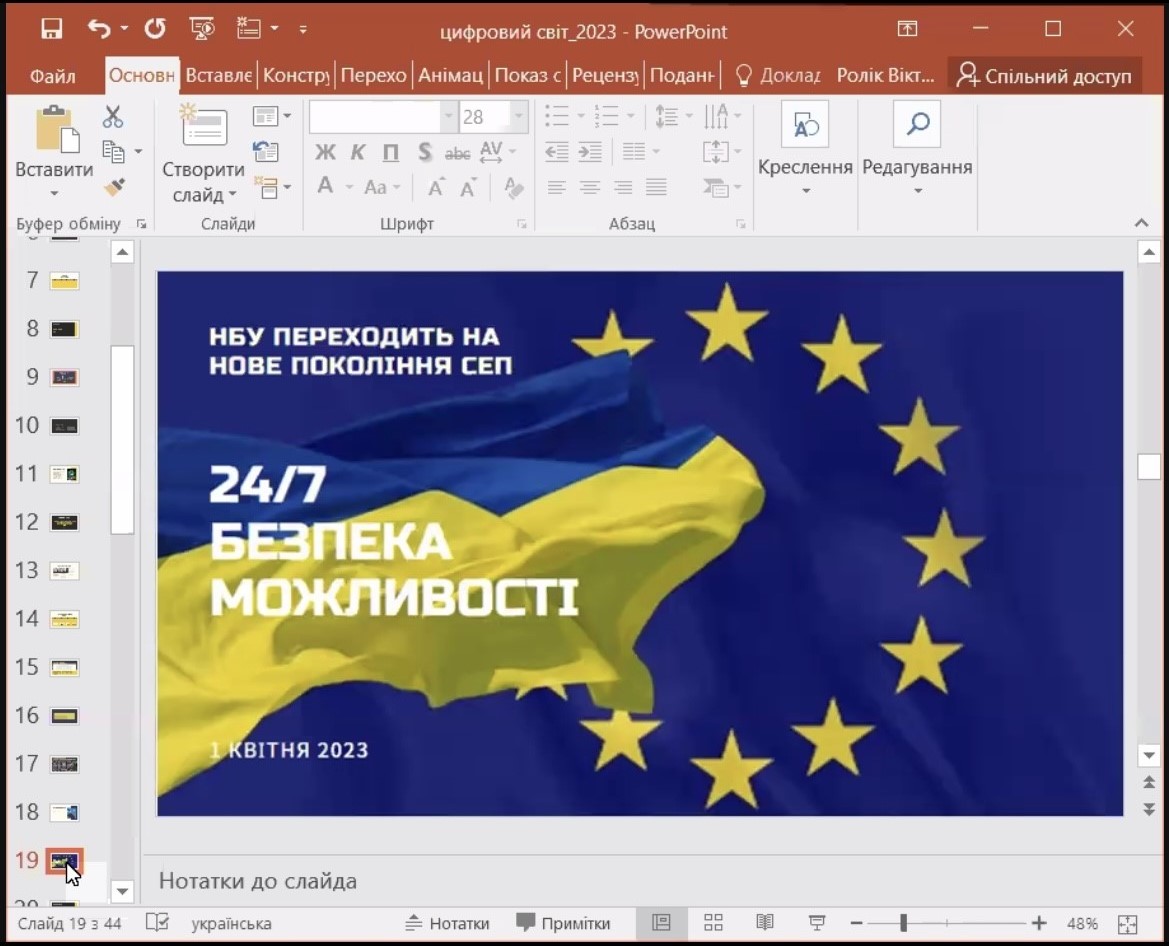Click the zoom slider handle
Screen dimensions: 1169x946
pos(903,923)
